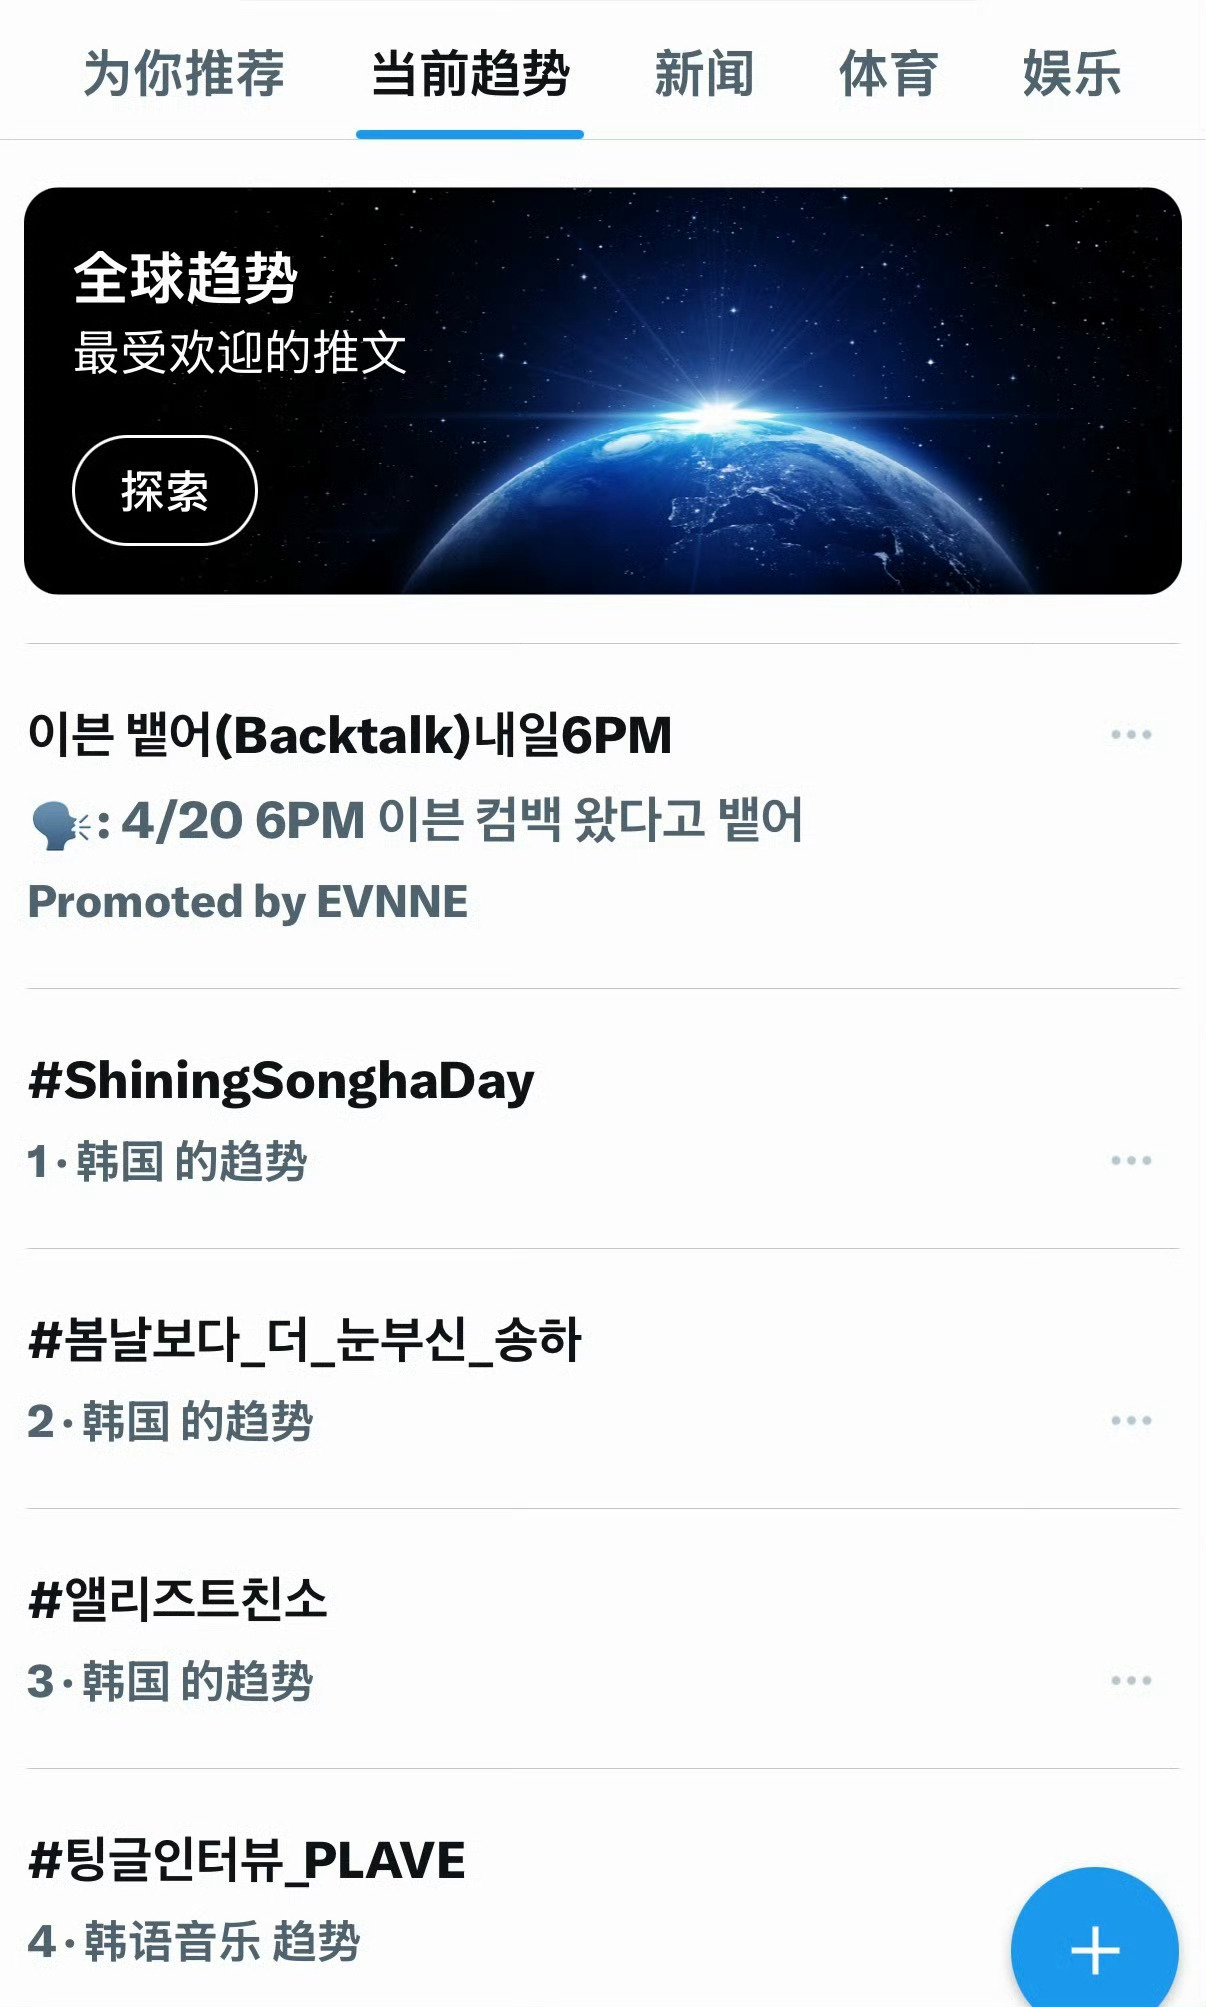Open more options for EVNNE promoted trend

coord(1131,735)
